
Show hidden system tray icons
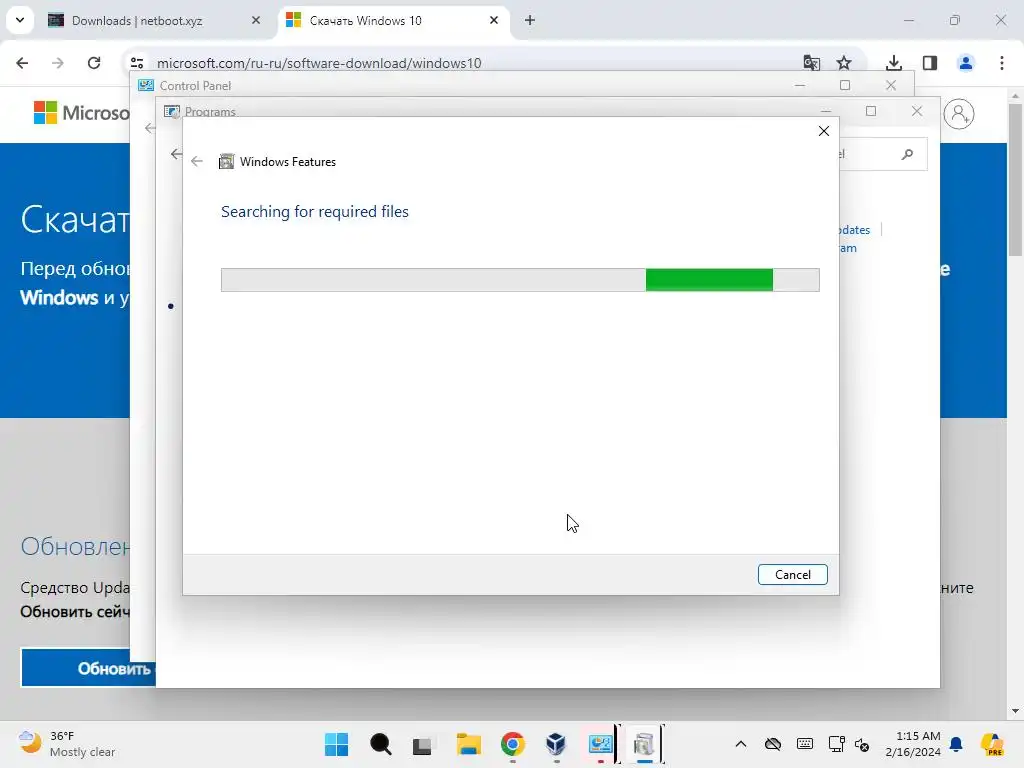(741, 744)
